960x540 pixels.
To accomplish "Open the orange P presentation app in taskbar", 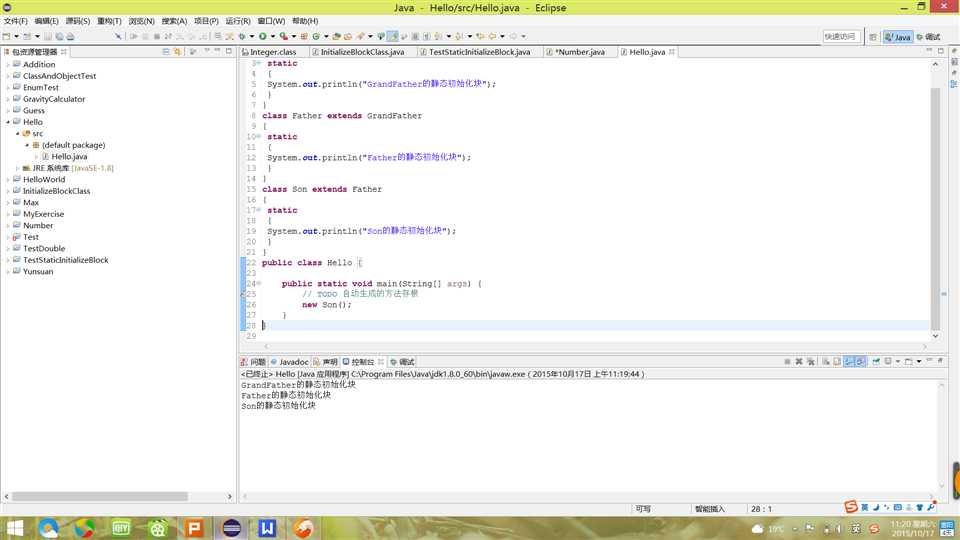I will [194, 528].
